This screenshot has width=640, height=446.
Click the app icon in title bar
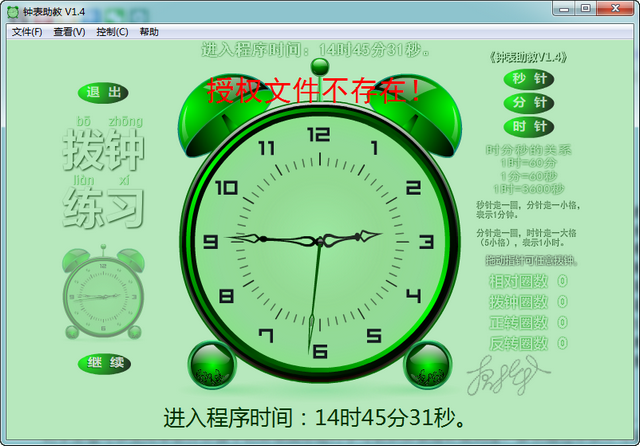tap(12, 11)
